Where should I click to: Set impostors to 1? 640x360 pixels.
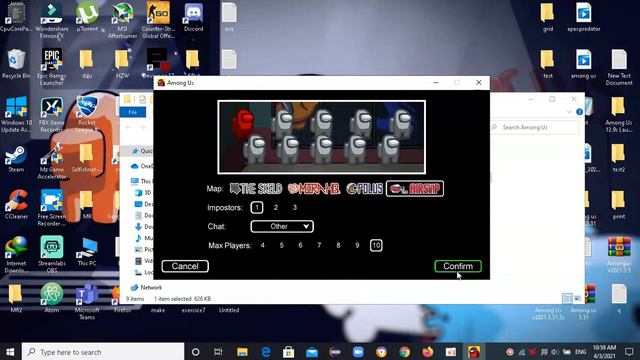[257, 207]
